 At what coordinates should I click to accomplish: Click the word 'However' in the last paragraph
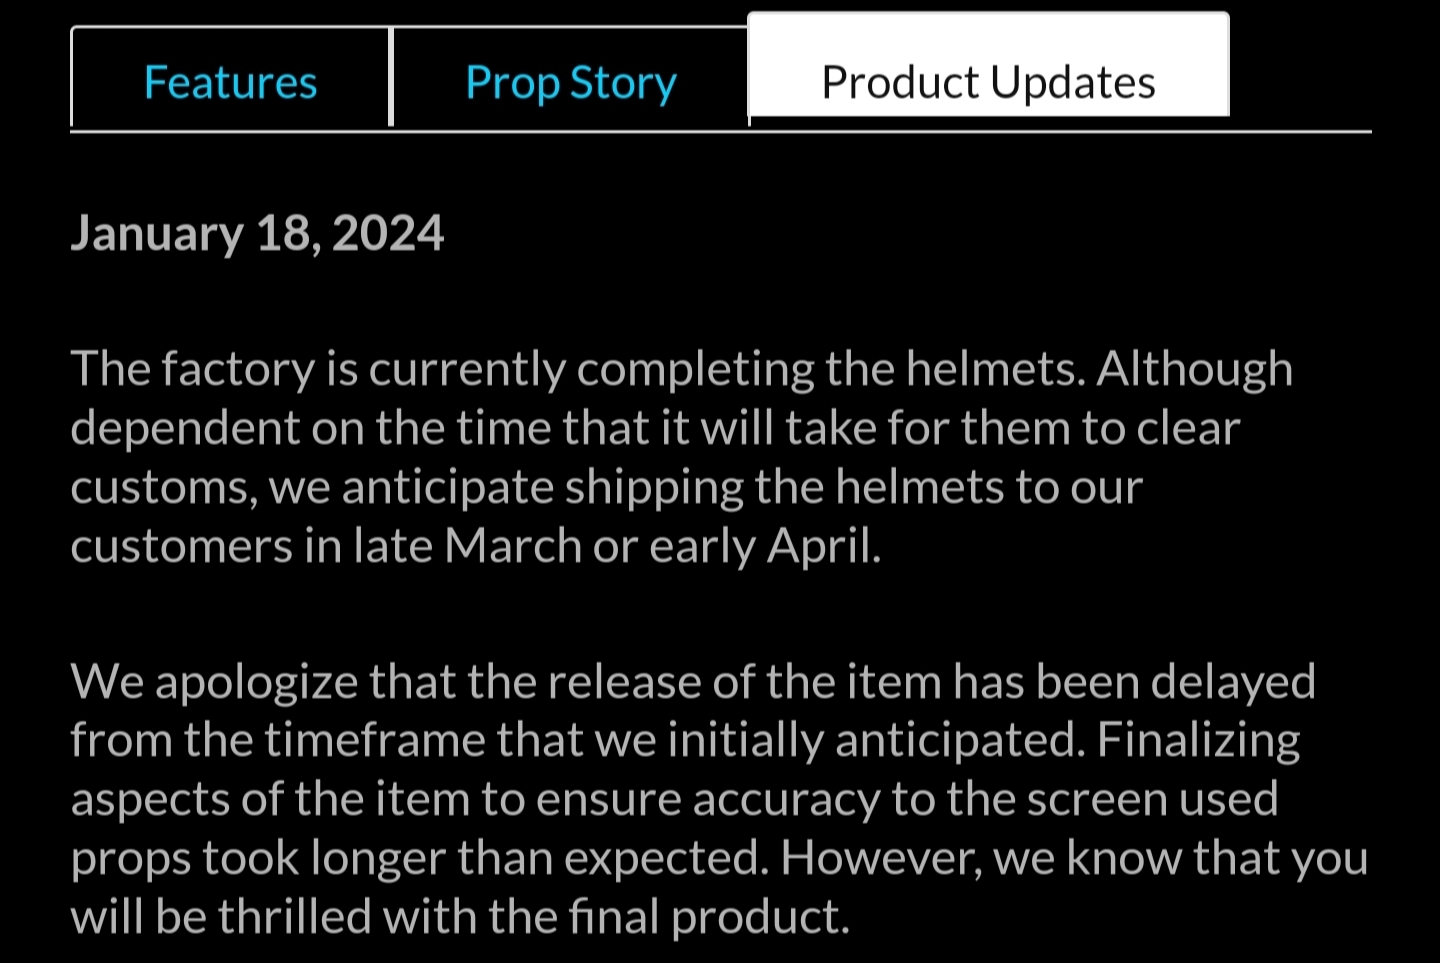881,858
